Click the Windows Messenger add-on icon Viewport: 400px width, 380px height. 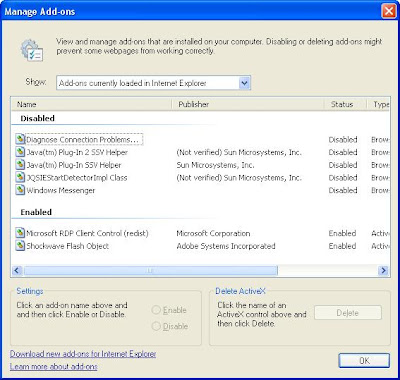[20, 190]
